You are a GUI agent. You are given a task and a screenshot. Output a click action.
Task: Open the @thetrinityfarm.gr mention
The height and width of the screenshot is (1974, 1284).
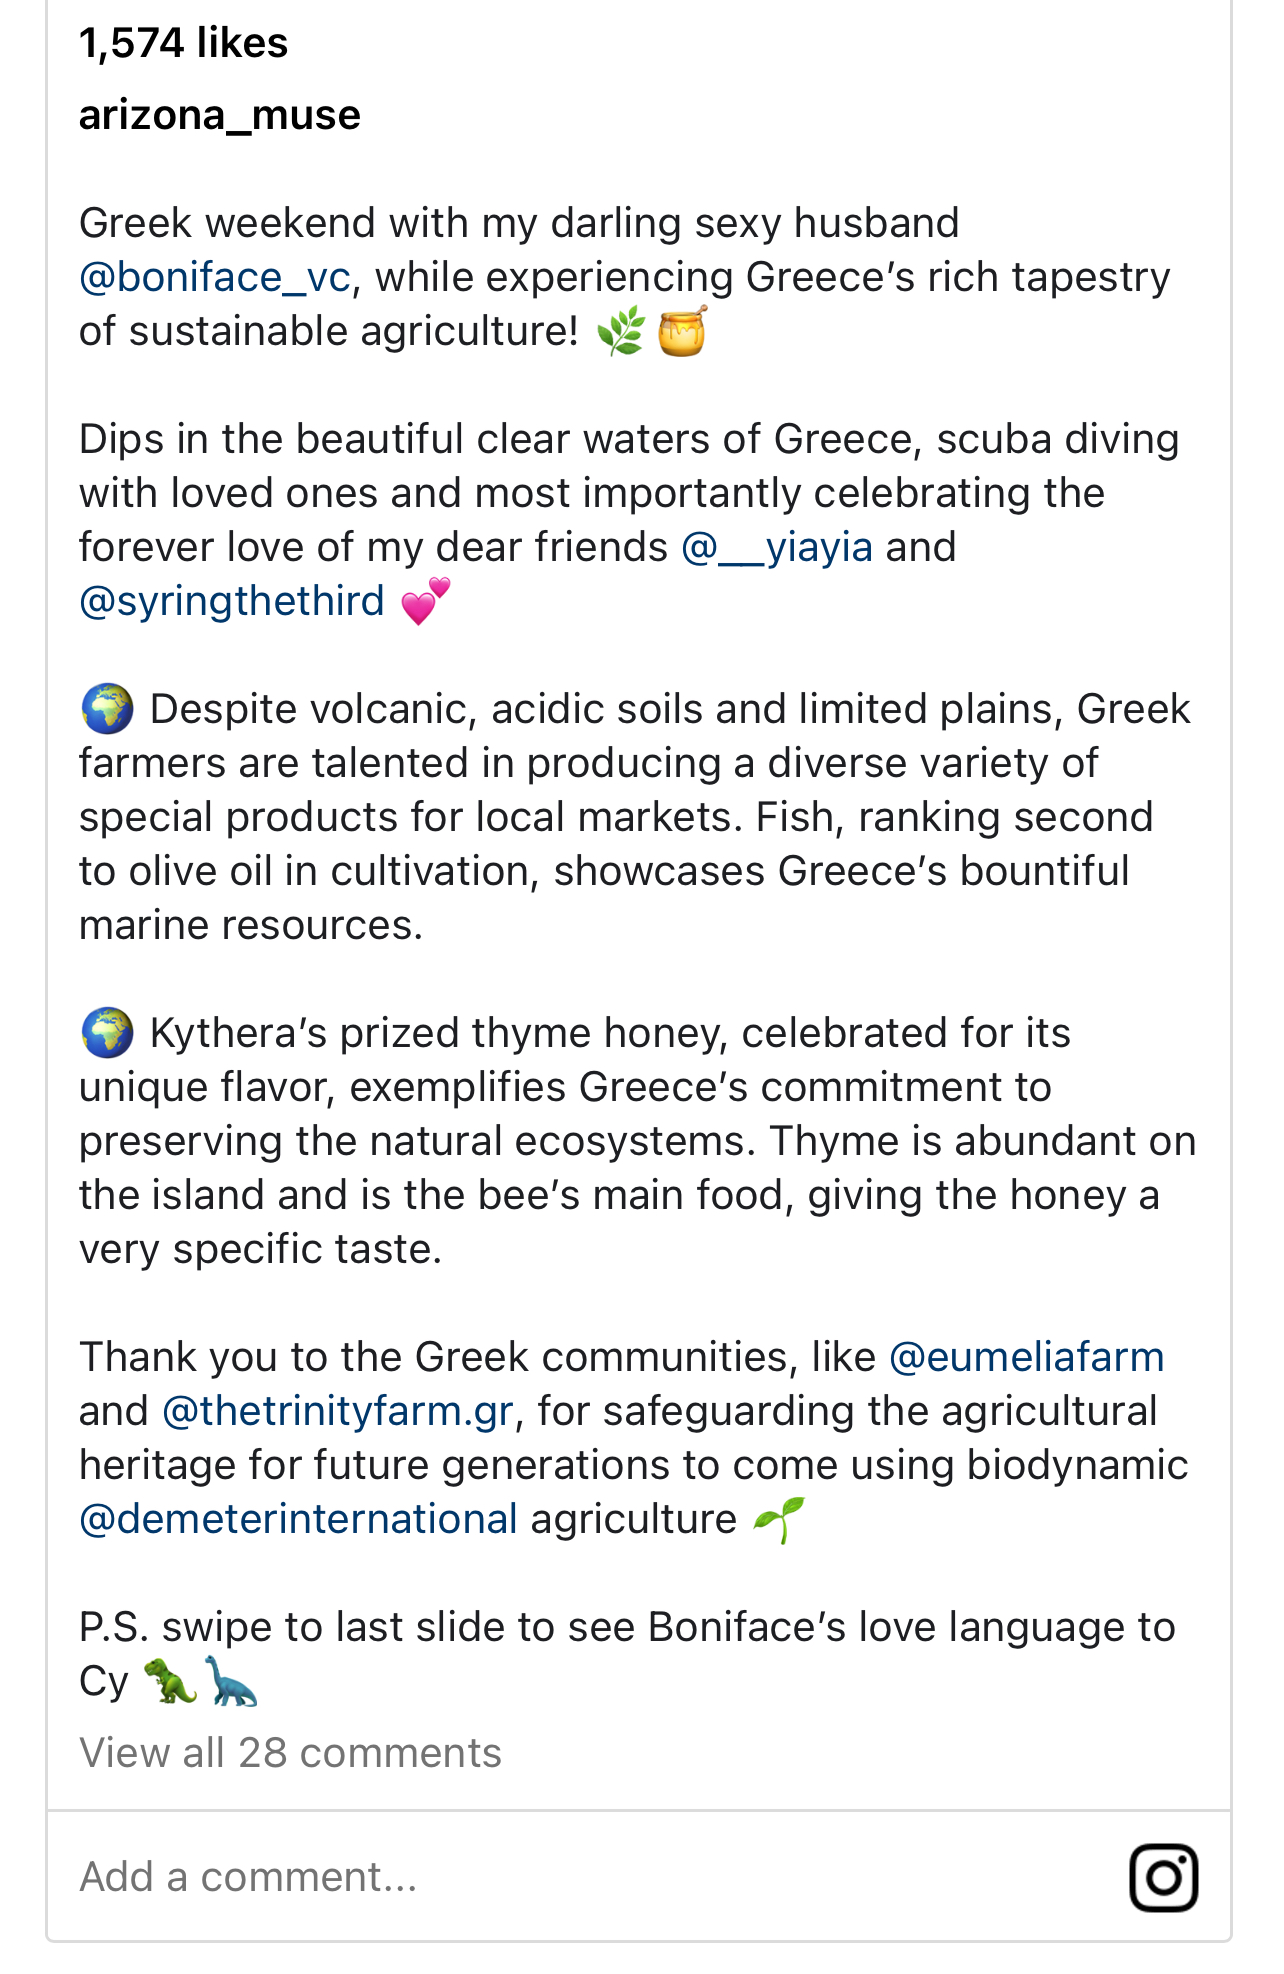point(338,1412)
